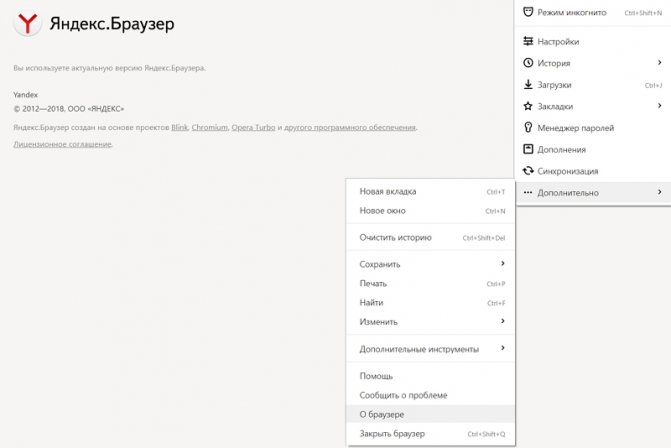Viewport: 671px width, 448px height.
Task: Expand Изменить submenu chevron
Action: 503,321
